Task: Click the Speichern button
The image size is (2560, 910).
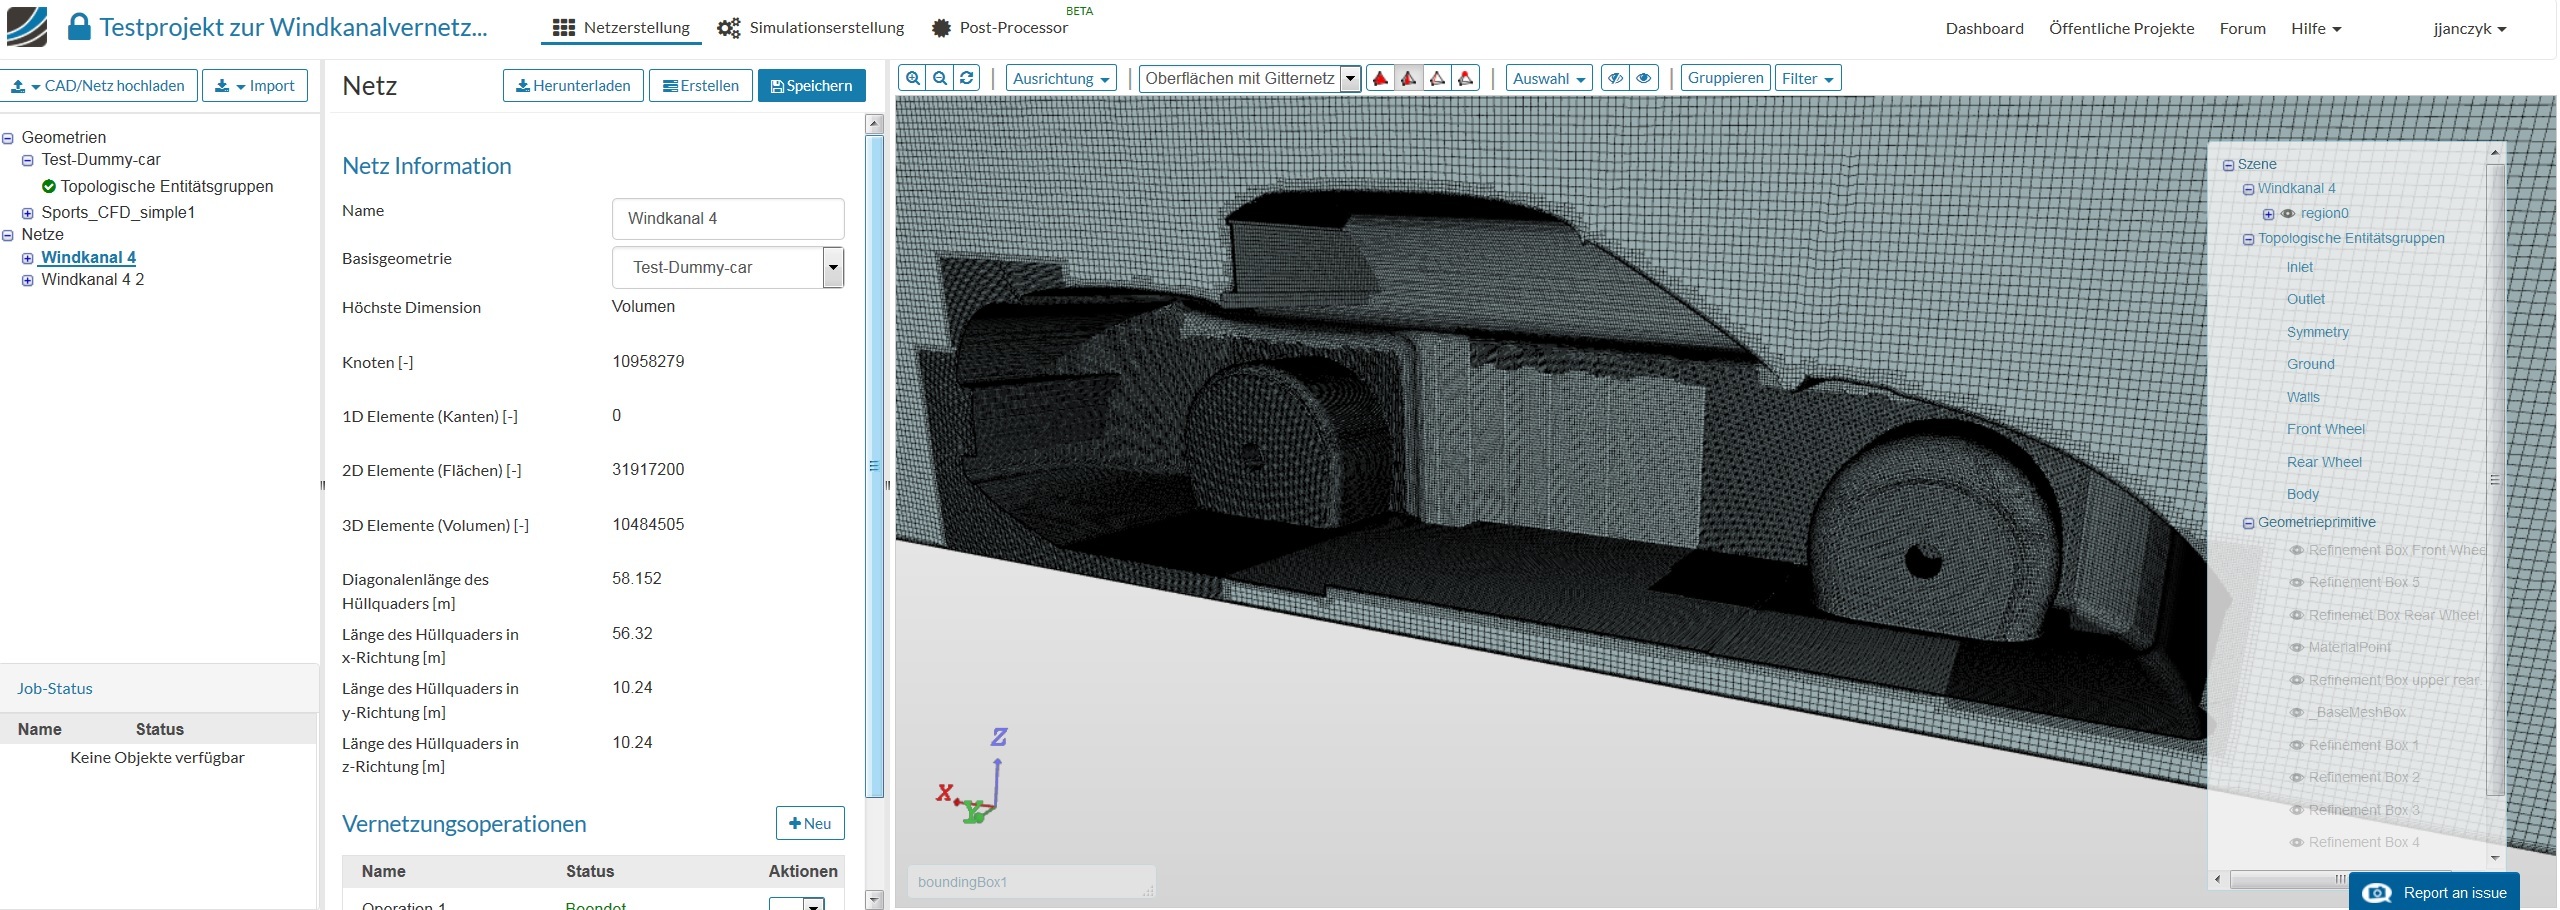Action: 811,85
